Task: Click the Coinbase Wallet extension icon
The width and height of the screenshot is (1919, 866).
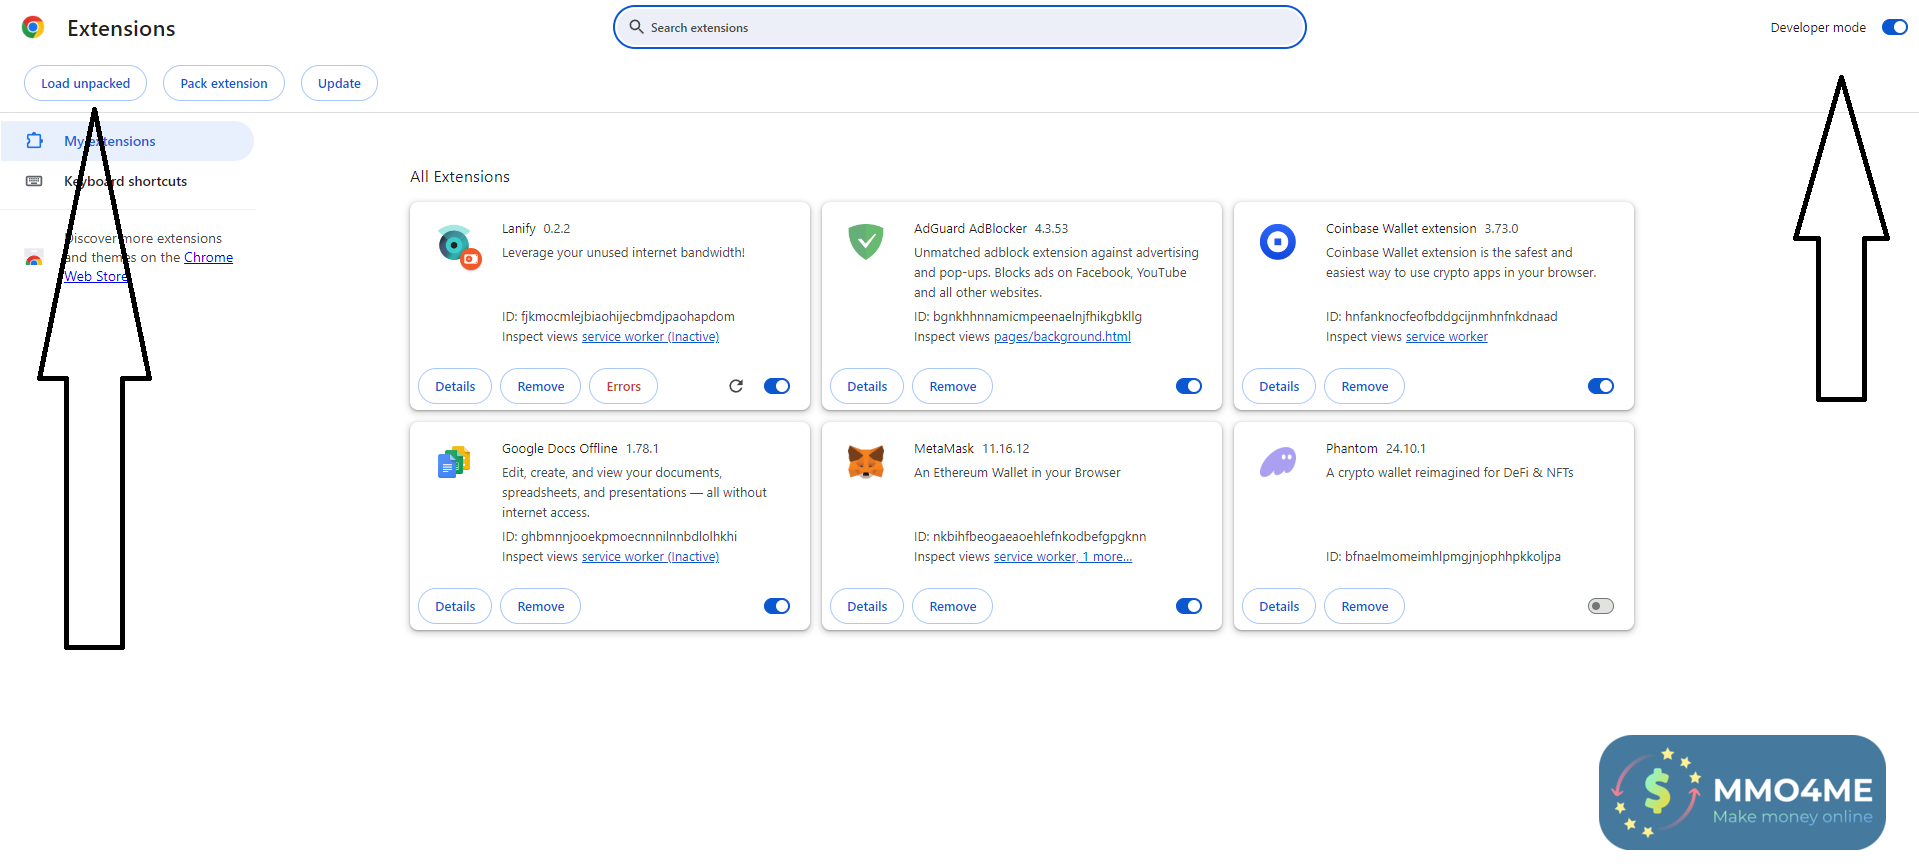Action: tap(1277, 242)
